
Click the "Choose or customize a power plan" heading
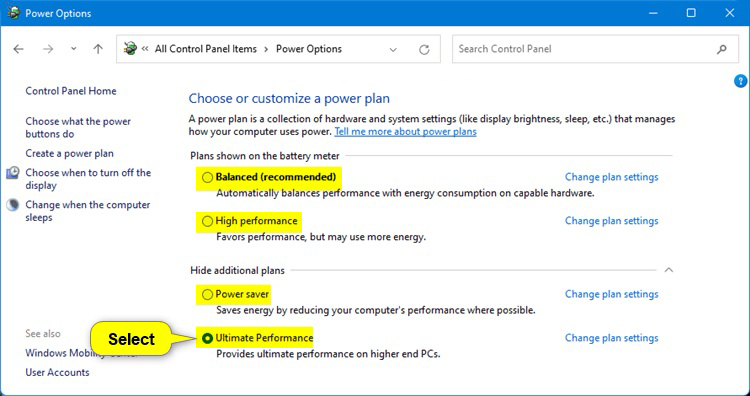pyautogui.click(x=289, y=99)
